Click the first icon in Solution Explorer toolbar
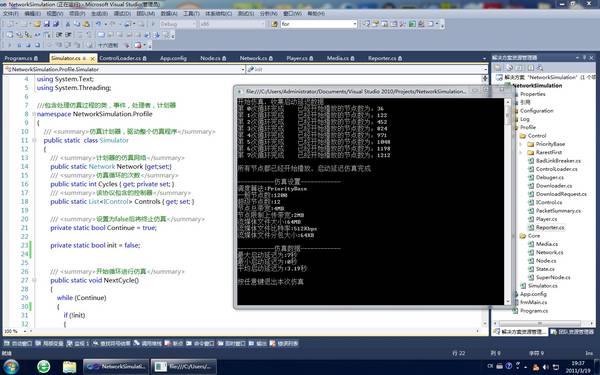This screenshot has width=600, height=375. 498,68
